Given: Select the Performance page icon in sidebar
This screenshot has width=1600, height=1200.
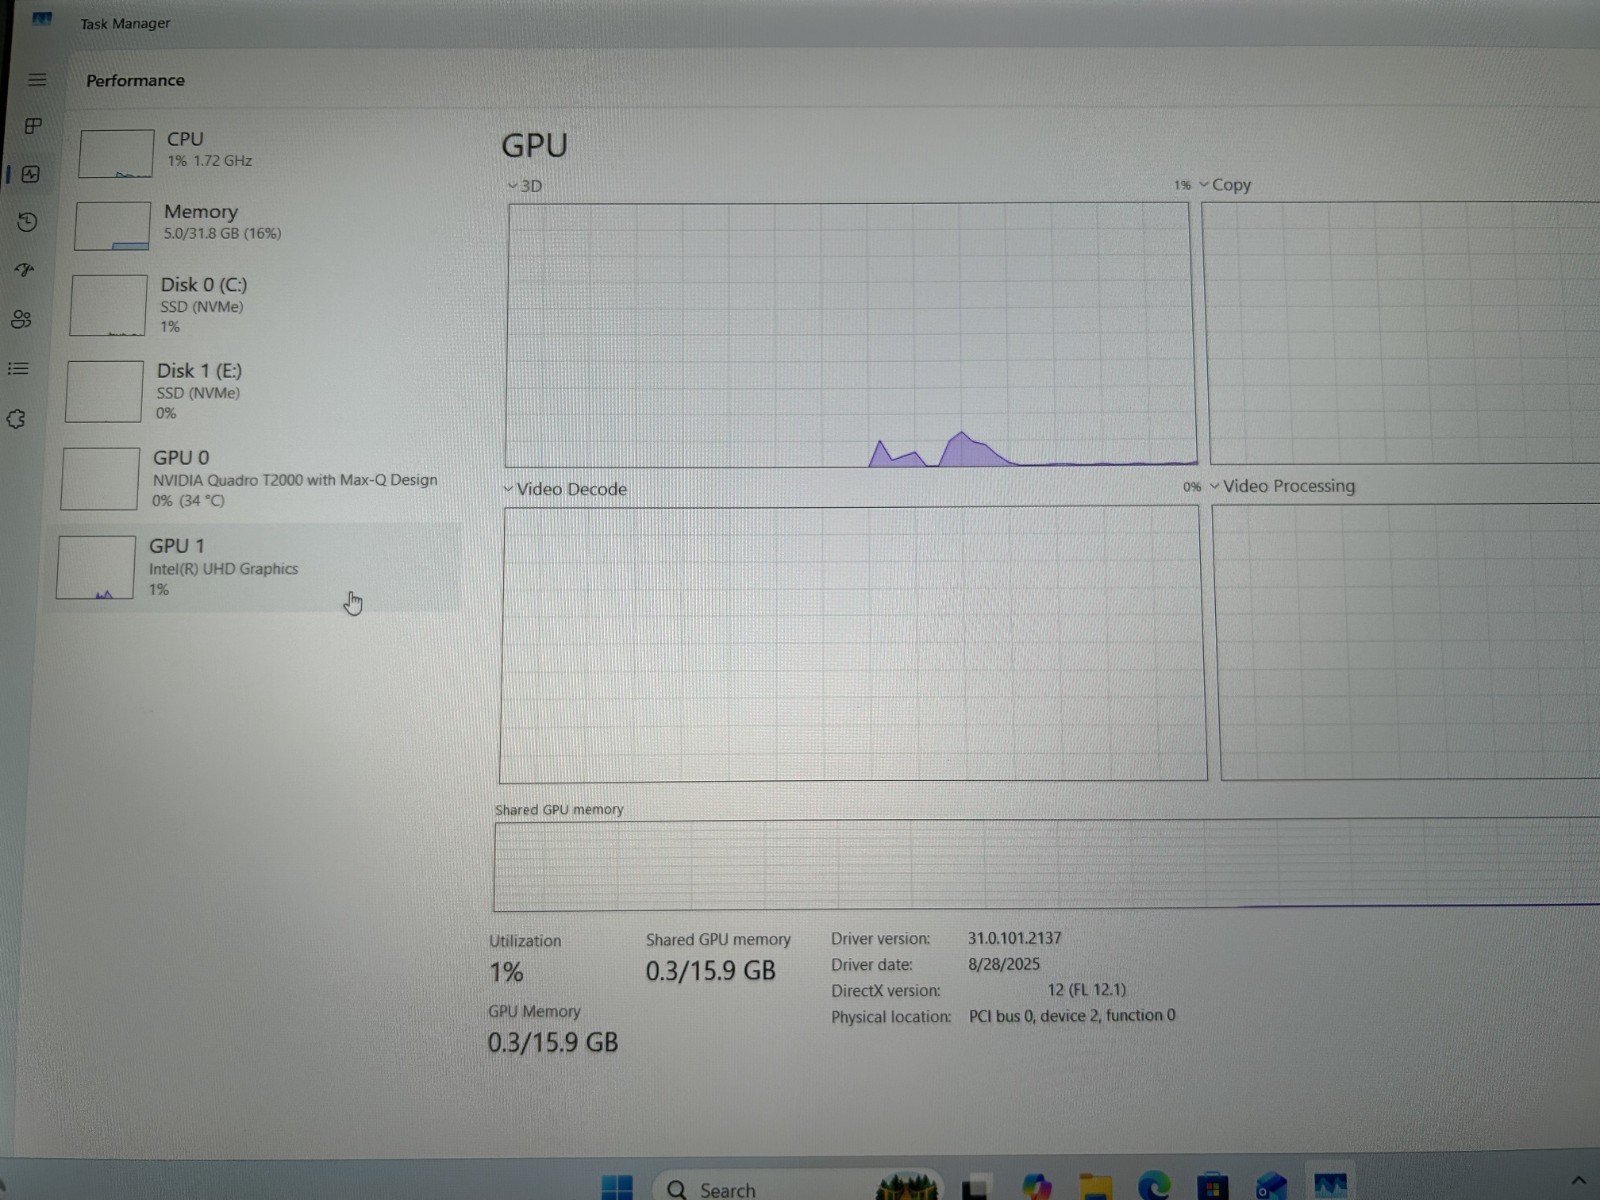Looking at the screenshot, I should (x=31, y=175).
